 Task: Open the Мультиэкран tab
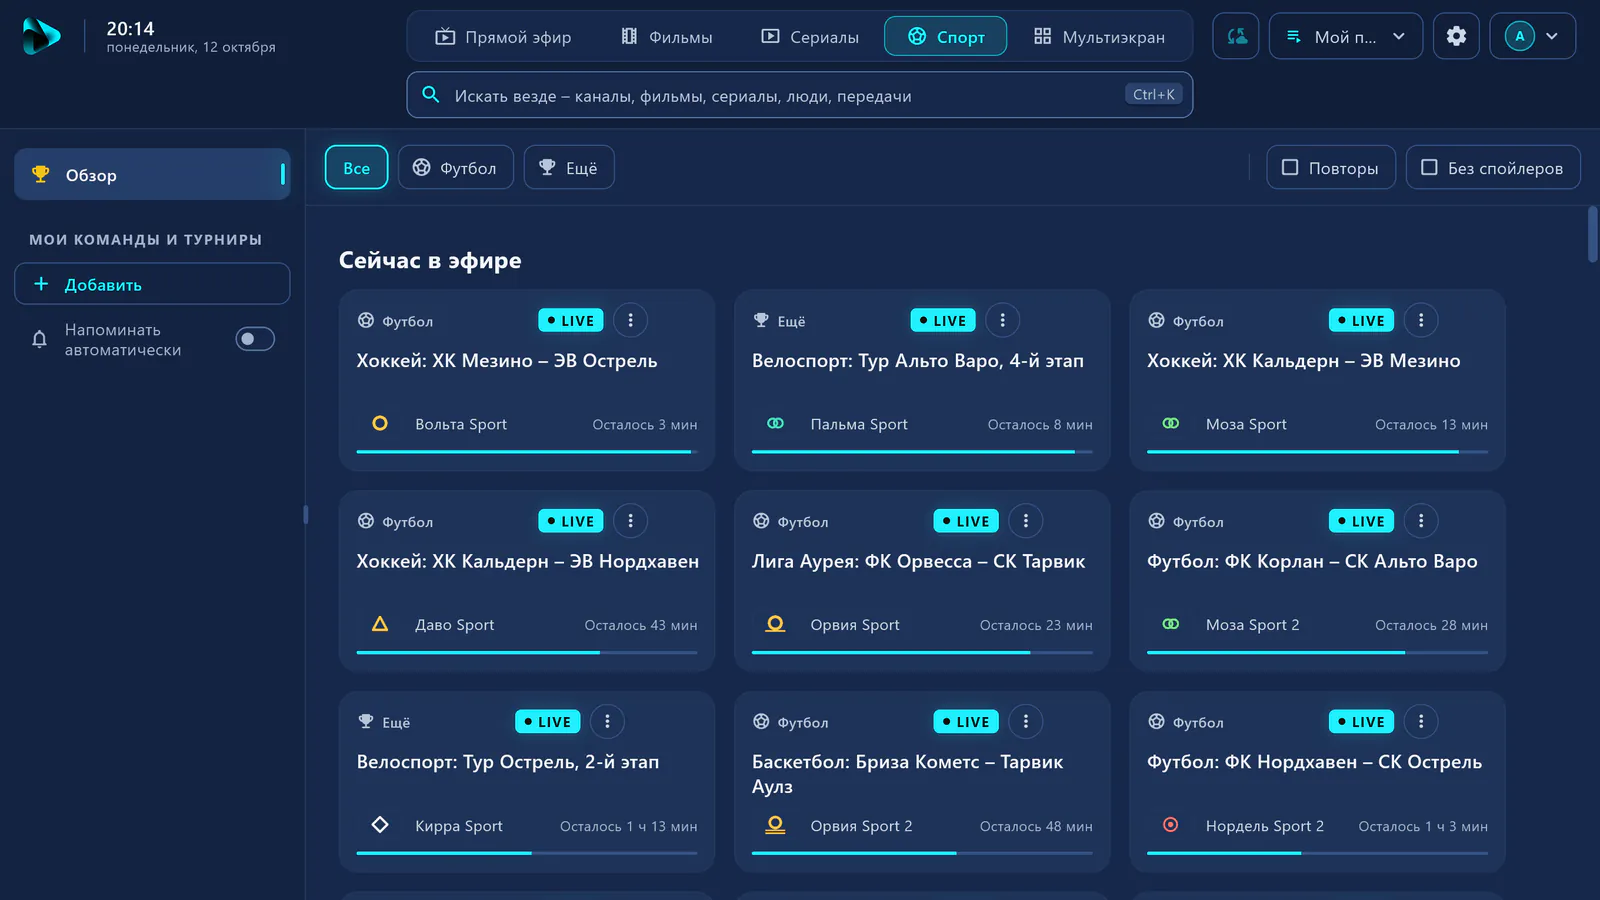coord(1099,37)
